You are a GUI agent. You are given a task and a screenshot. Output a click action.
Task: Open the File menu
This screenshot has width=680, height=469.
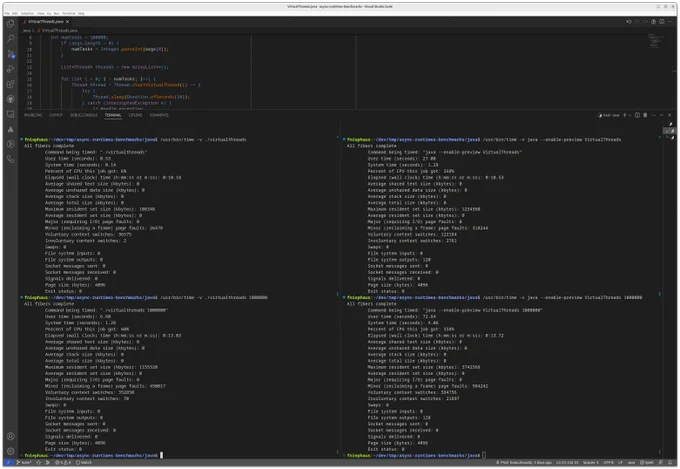7,13
